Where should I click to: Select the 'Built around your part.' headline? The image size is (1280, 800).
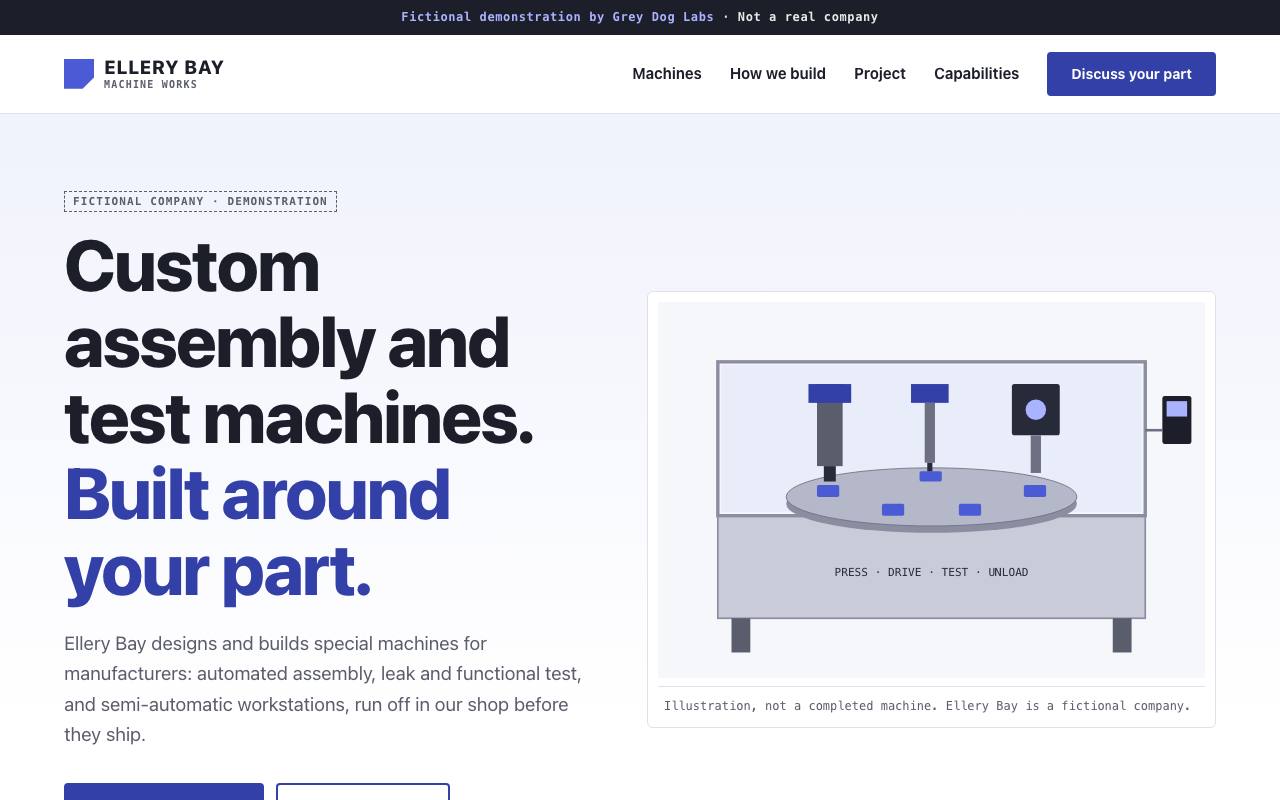point(257,532)
